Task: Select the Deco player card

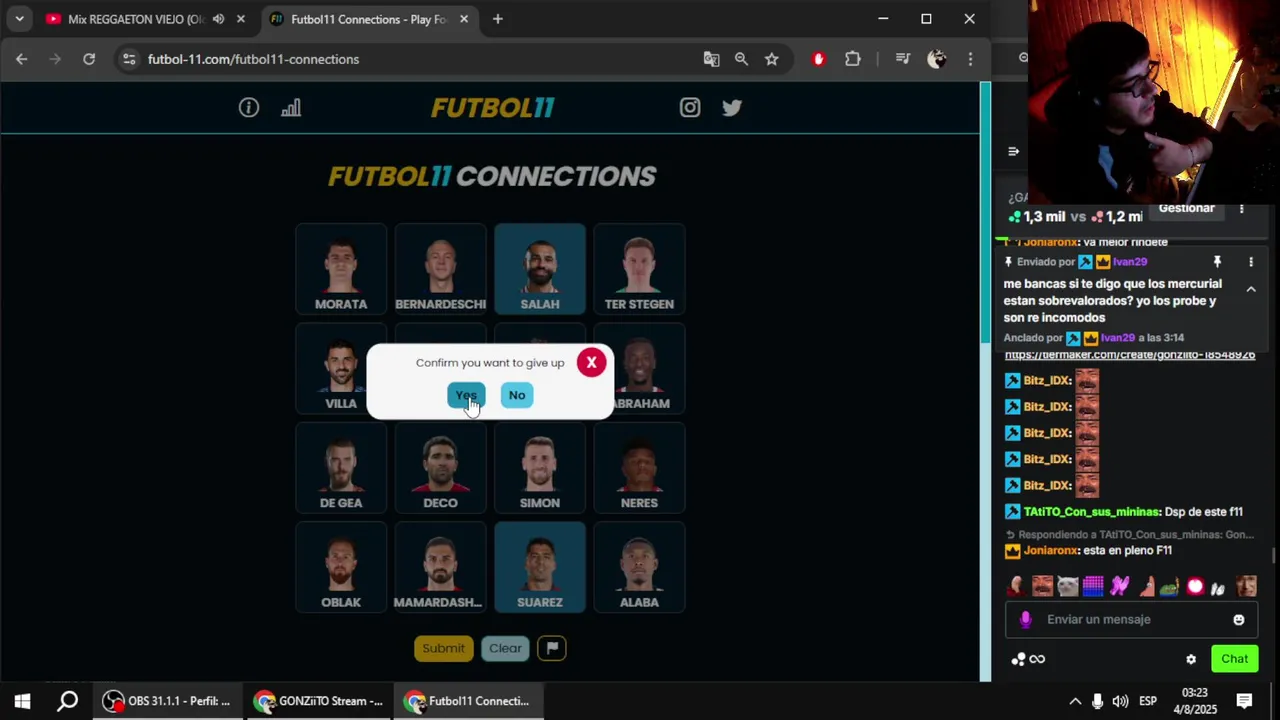Action: (440, 468)
